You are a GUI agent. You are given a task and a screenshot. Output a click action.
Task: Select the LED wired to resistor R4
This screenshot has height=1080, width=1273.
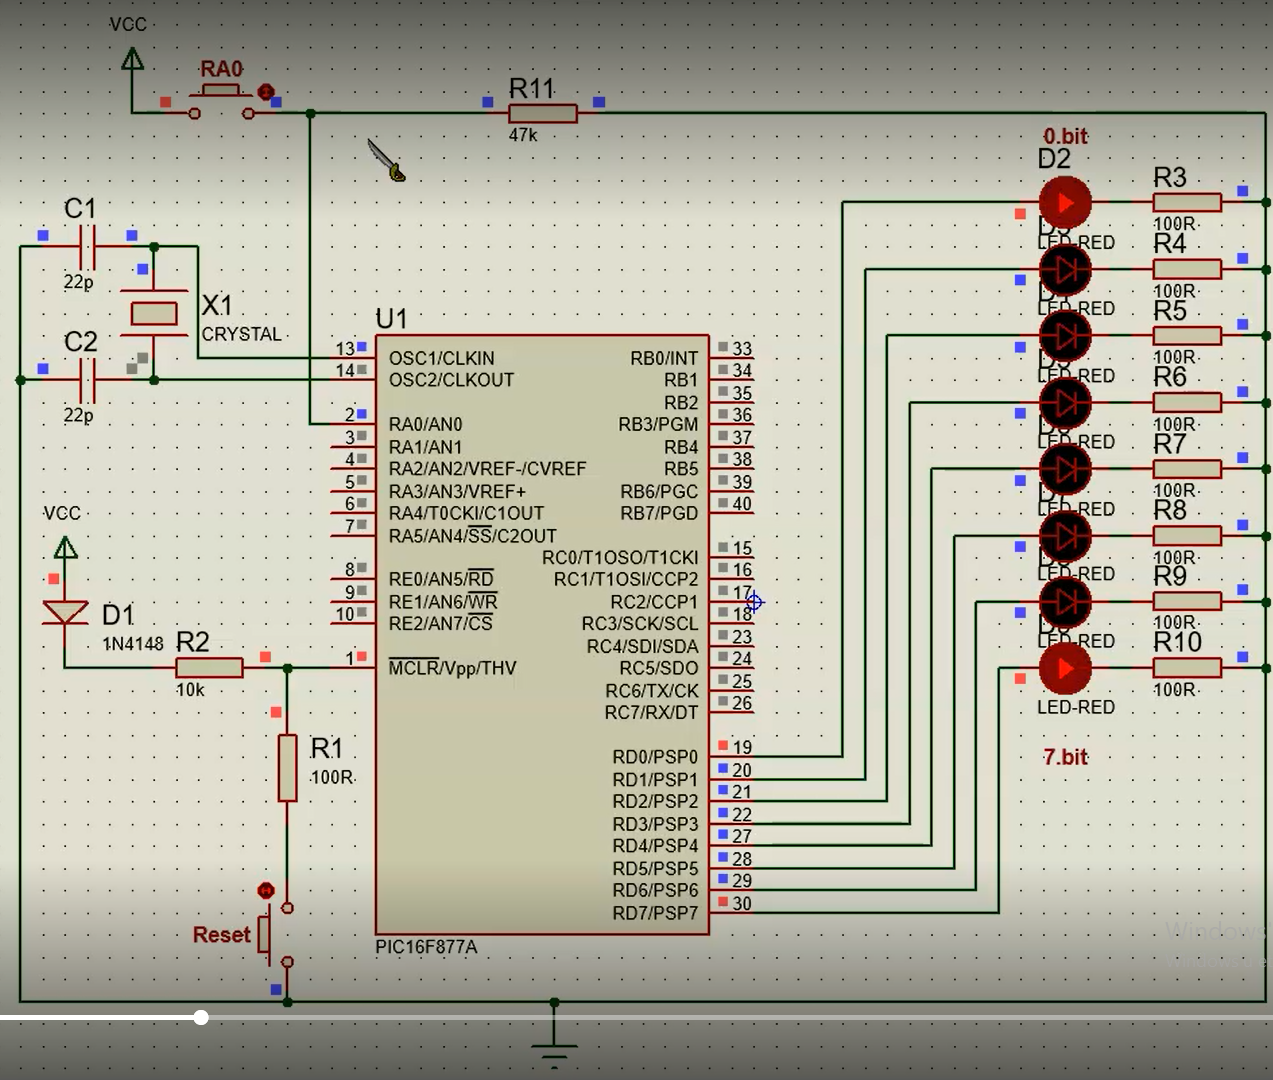[x=1065, y=269]
